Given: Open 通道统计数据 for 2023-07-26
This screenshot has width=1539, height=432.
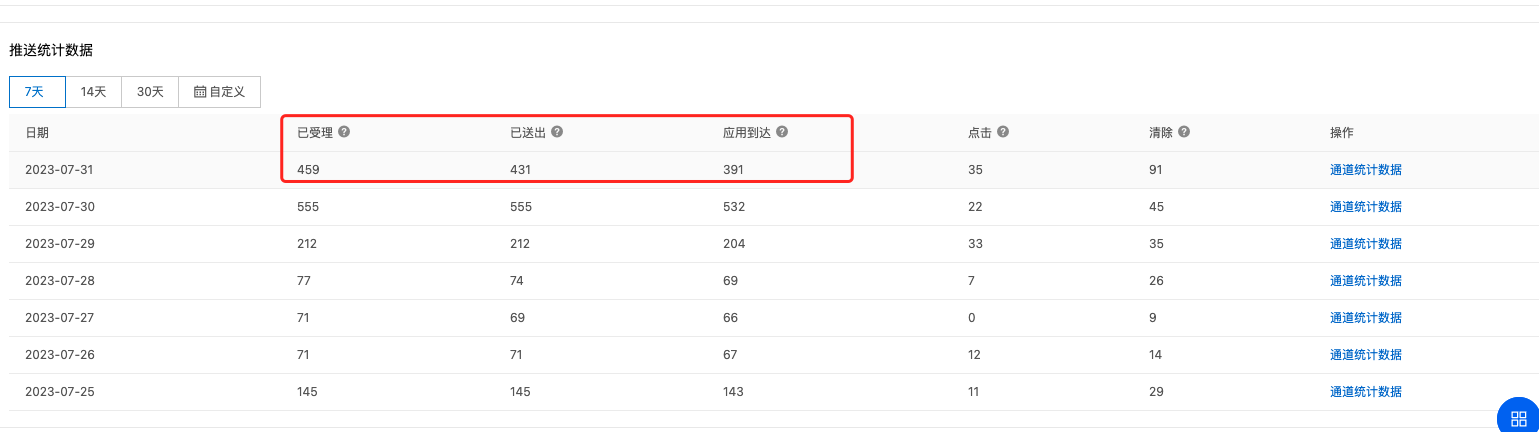Looking at the screenshot, I should [1365, 355].
